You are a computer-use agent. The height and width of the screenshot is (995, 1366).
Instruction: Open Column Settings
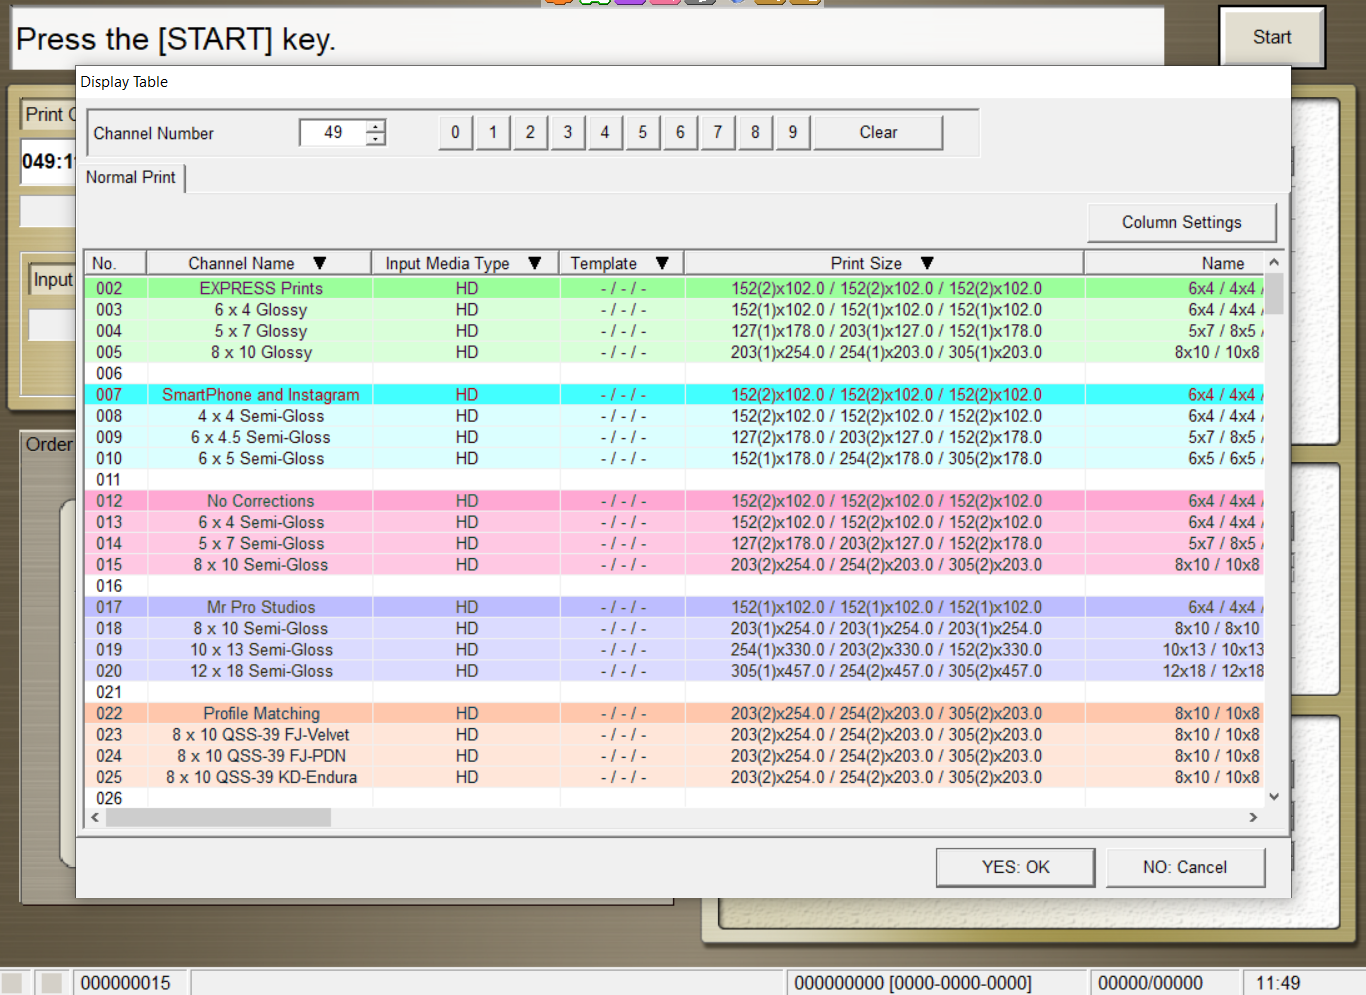(1182, 222)
